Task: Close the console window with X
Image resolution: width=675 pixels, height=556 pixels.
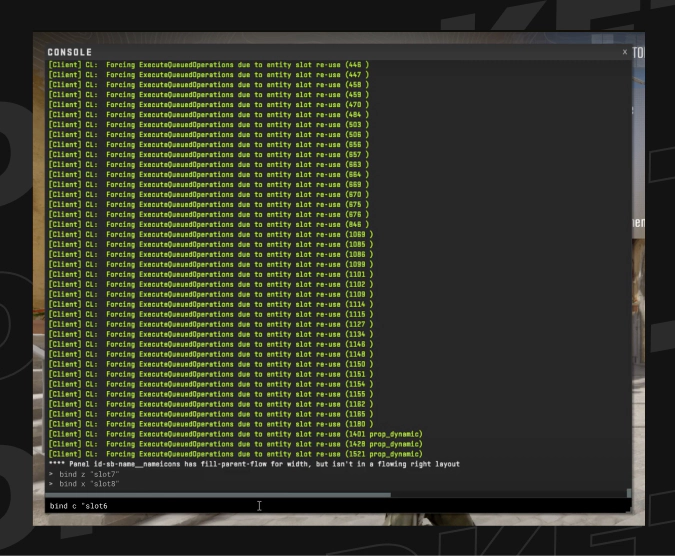Action: click(x=625, y=52)
